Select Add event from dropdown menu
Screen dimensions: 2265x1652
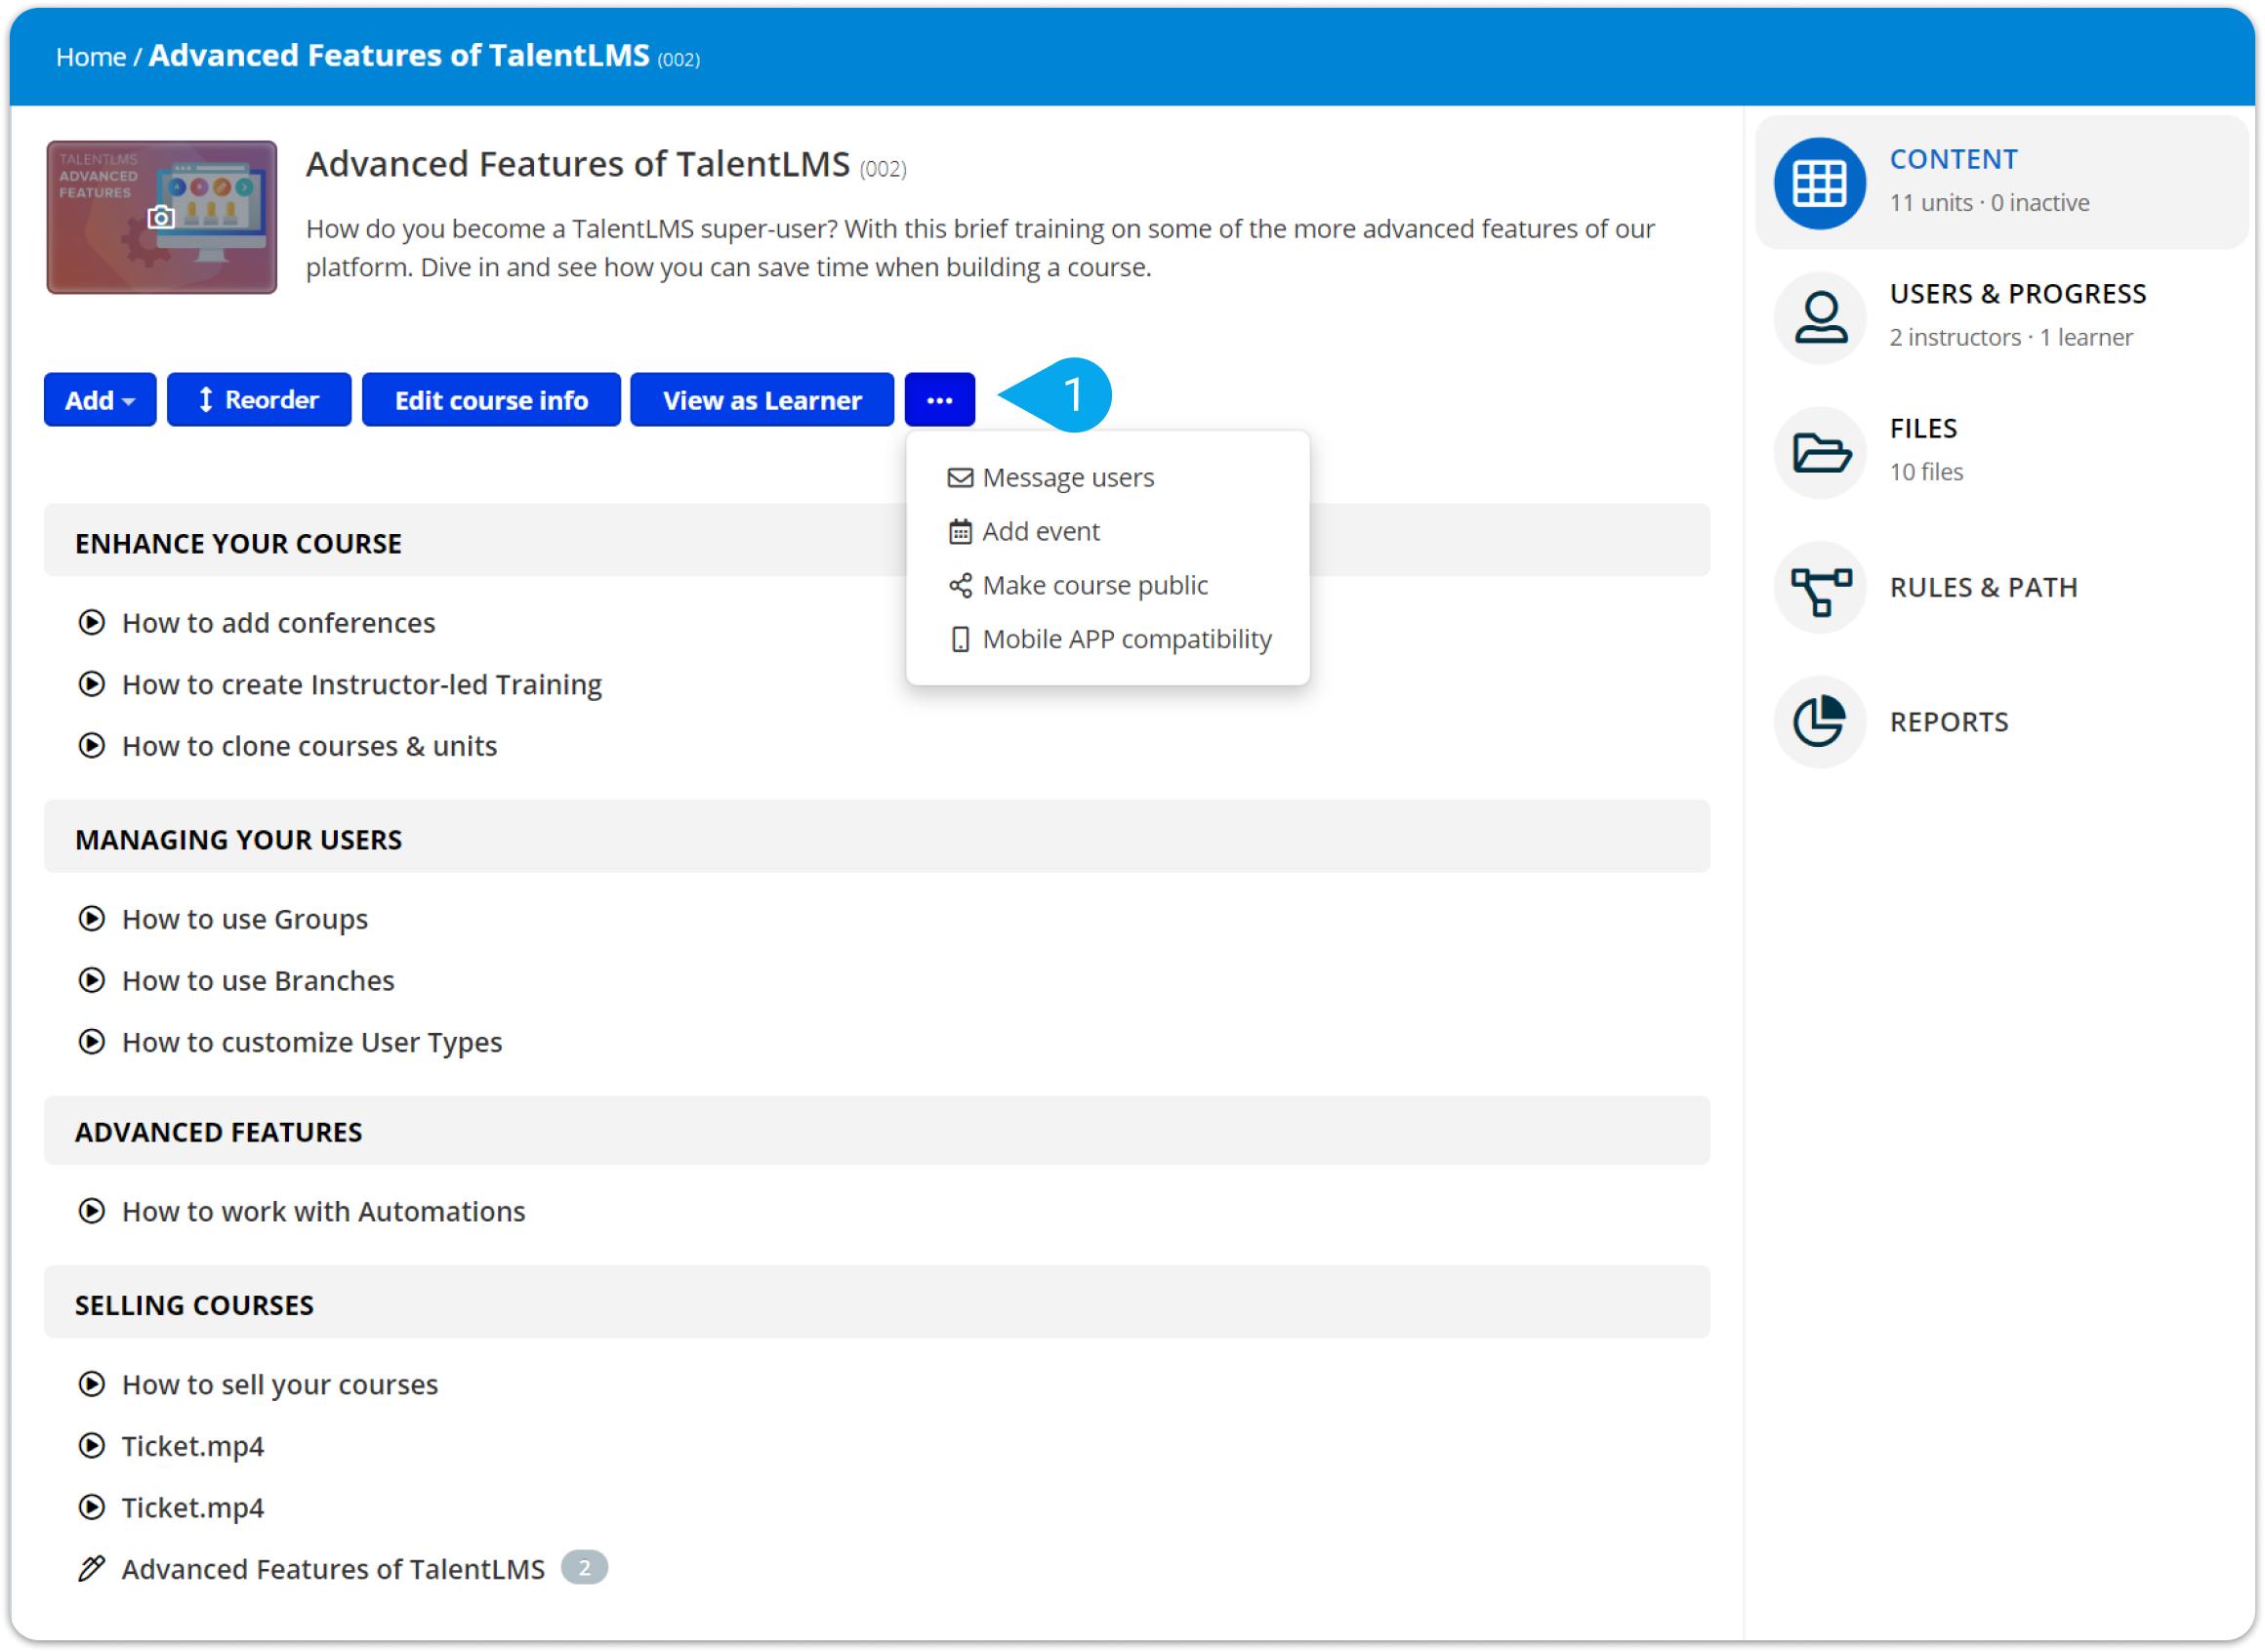(1040, 532)
